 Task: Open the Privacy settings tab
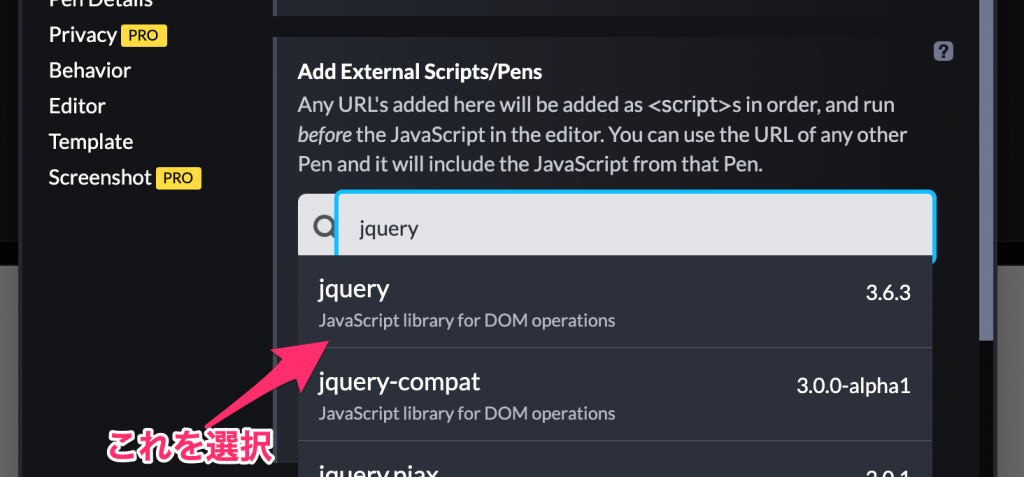83,35
